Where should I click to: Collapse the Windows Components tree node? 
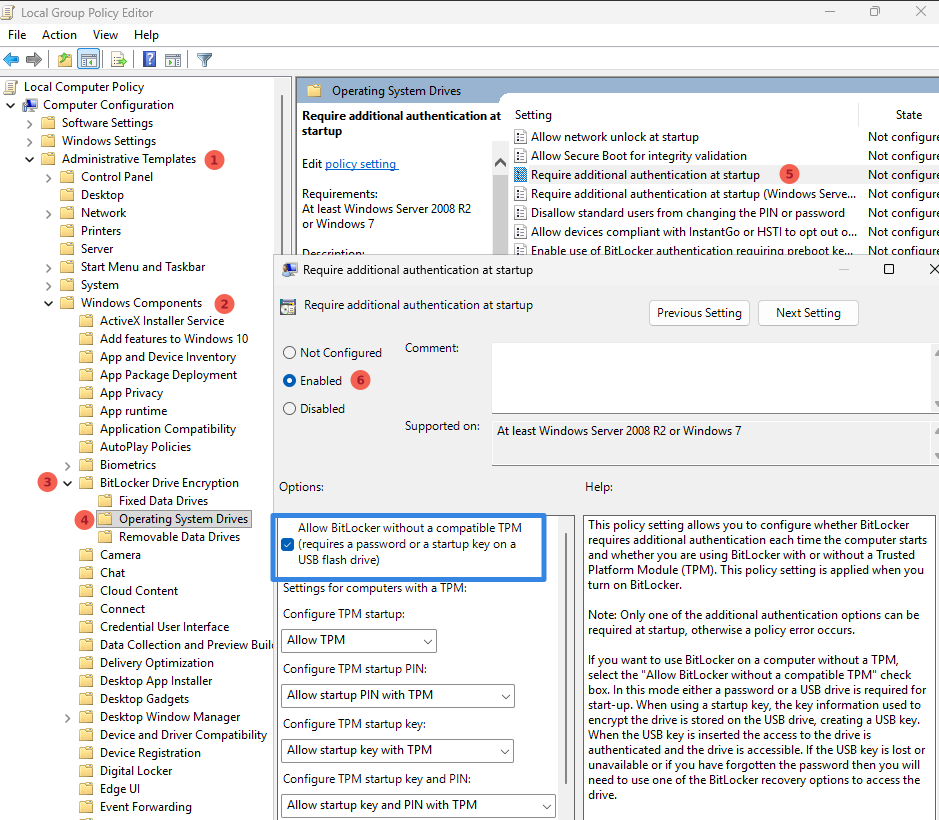[47, 302]
